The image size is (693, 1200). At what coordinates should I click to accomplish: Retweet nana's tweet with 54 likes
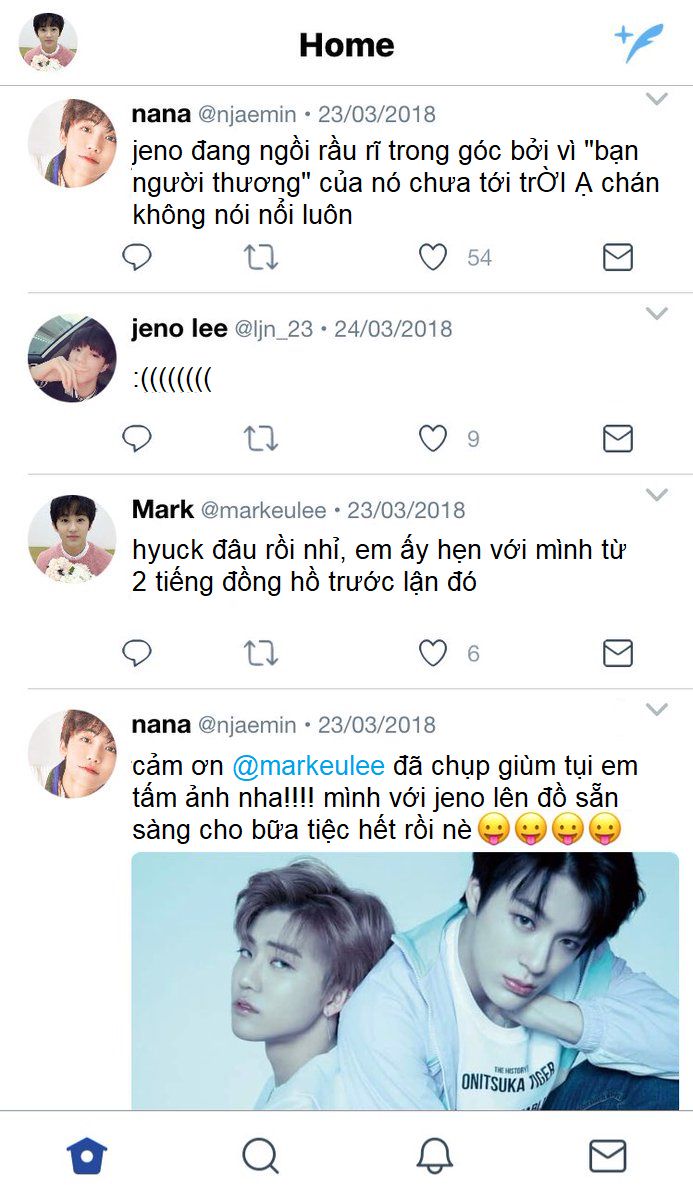tap(261, 258)
